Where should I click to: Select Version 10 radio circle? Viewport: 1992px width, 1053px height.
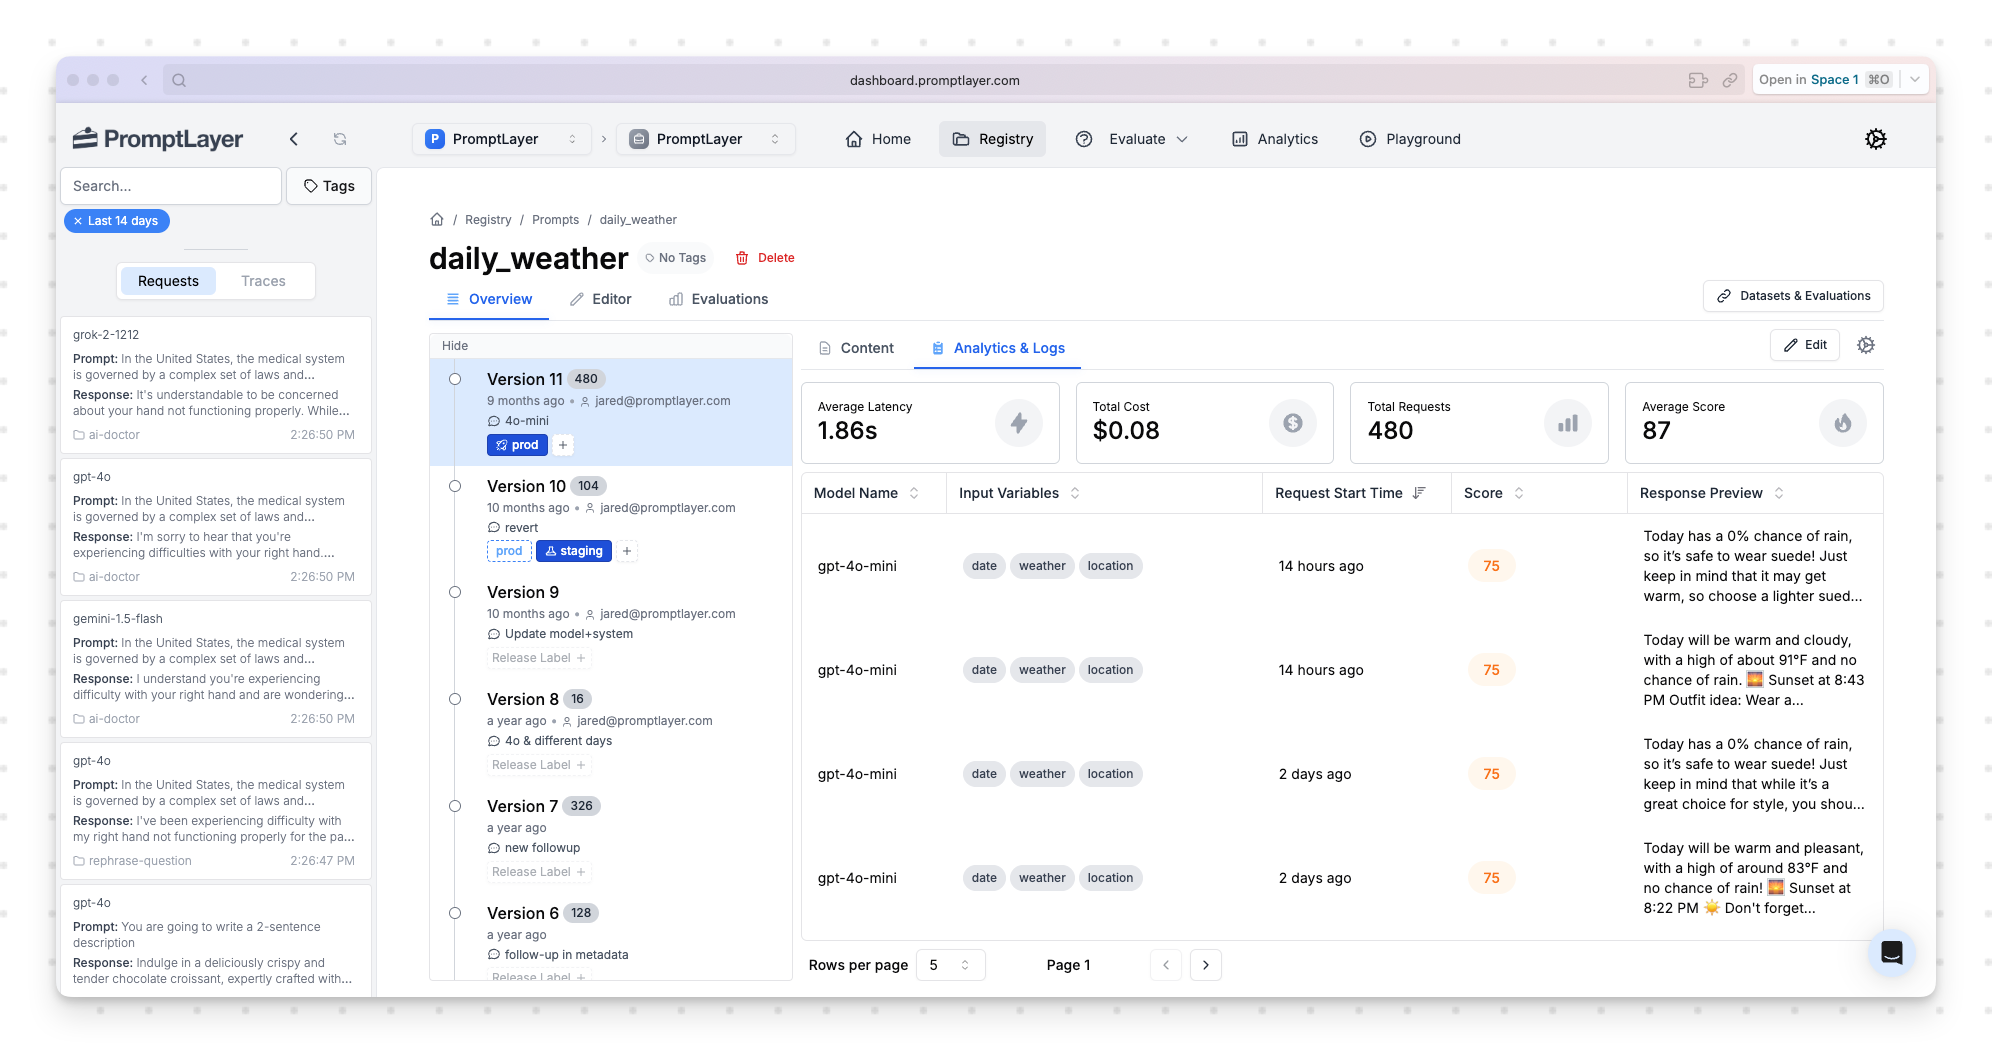pos(455,486)
